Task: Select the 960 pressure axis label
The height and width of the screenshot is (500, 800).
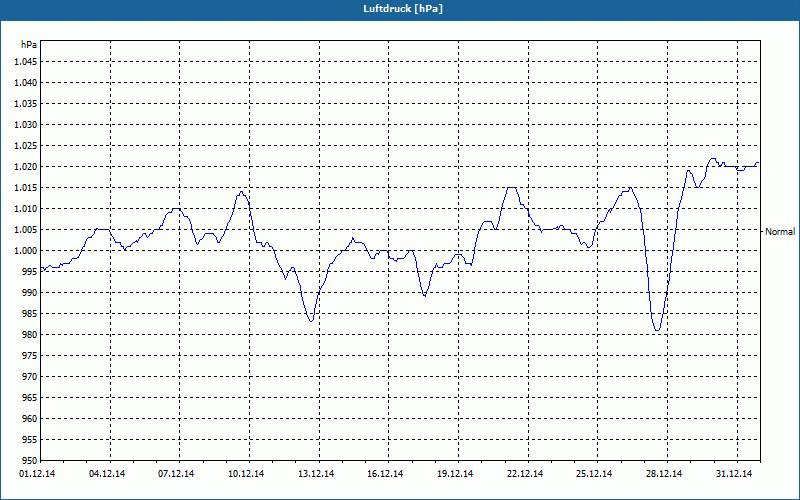Action: (30, 418)
